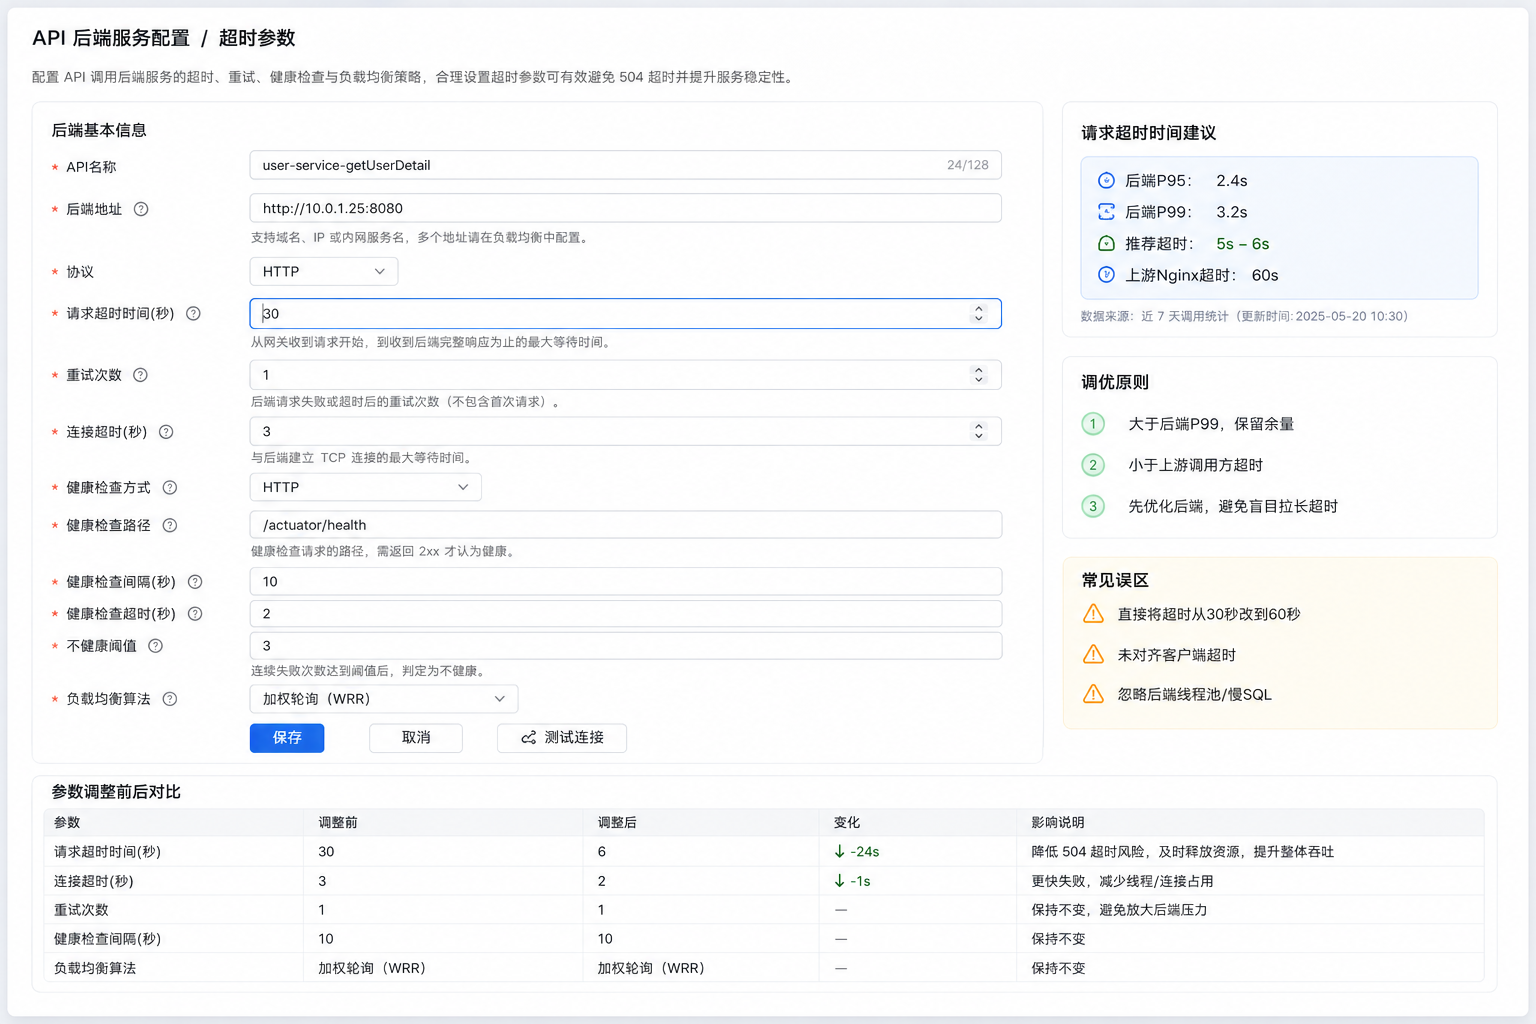This screenshot has height=1024, width=1536.
Task: Click 超时参数 in the breadcrumb title
Action: click(257, 38)
